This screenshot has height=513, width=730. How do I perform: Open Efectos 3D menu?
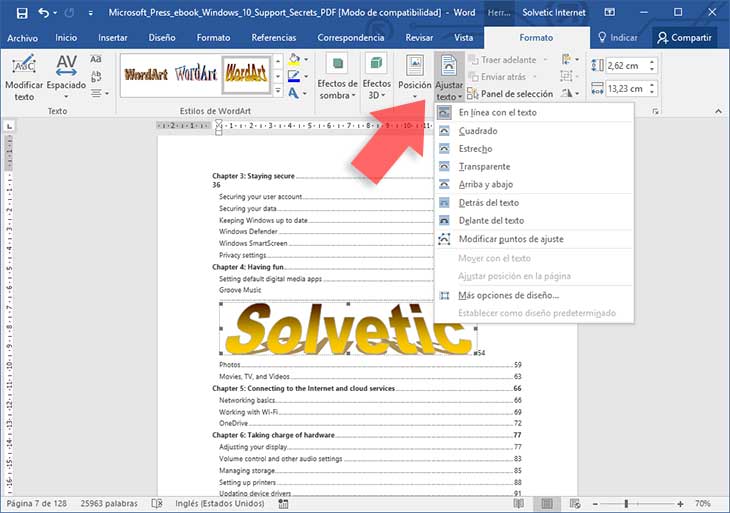(376, 77)
